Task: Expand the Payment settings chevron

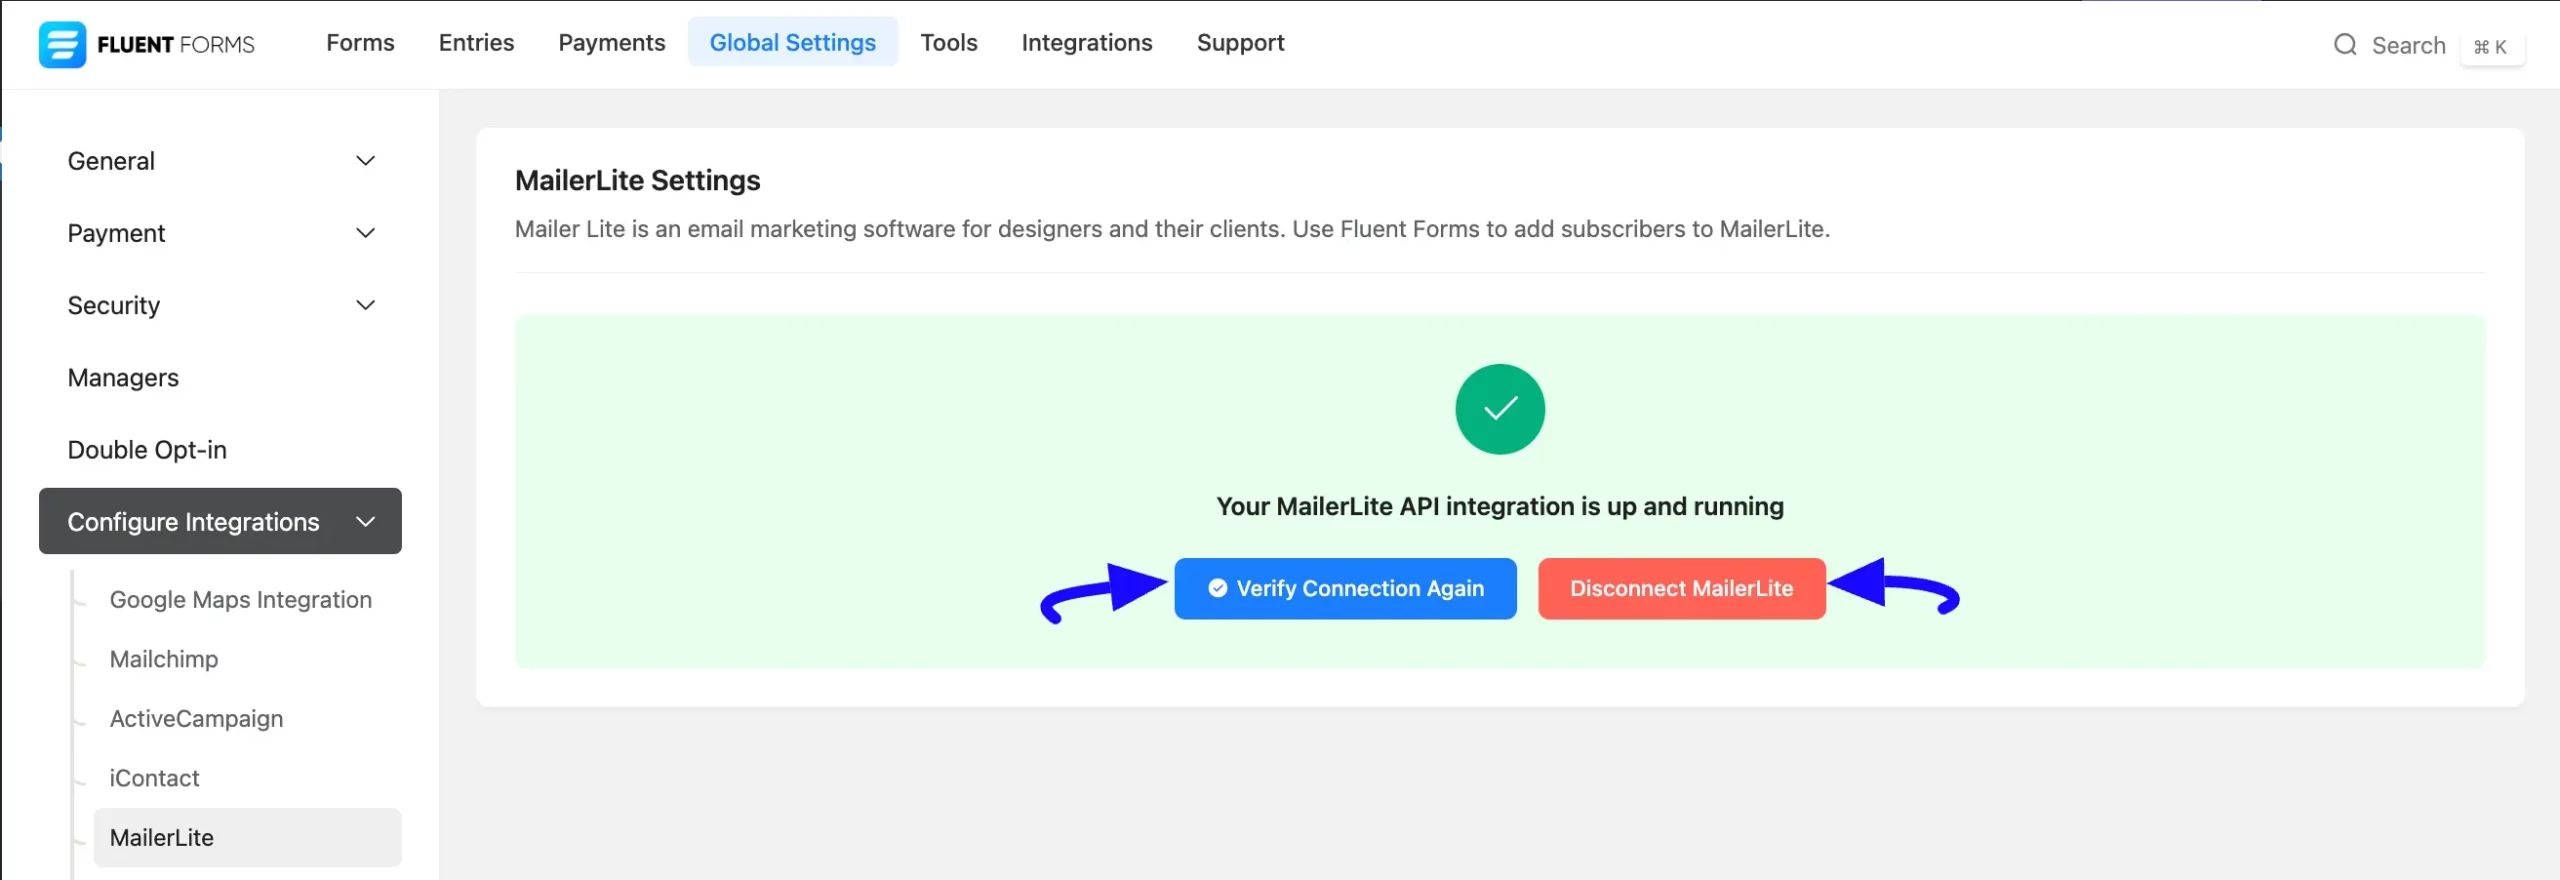Action: (365, 233)
